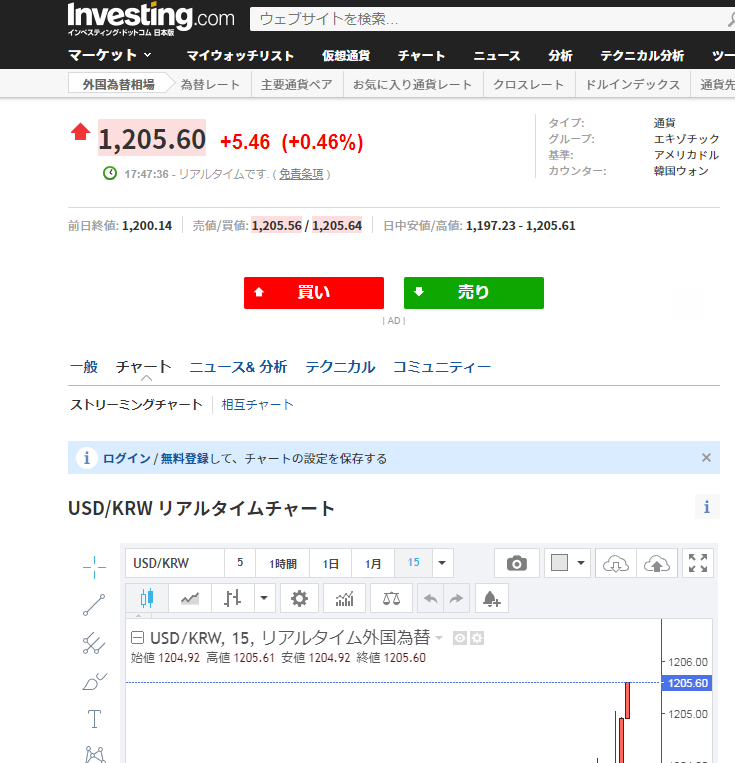
Task: Click the compare symbols scale icon
Action: coord(390,599)
